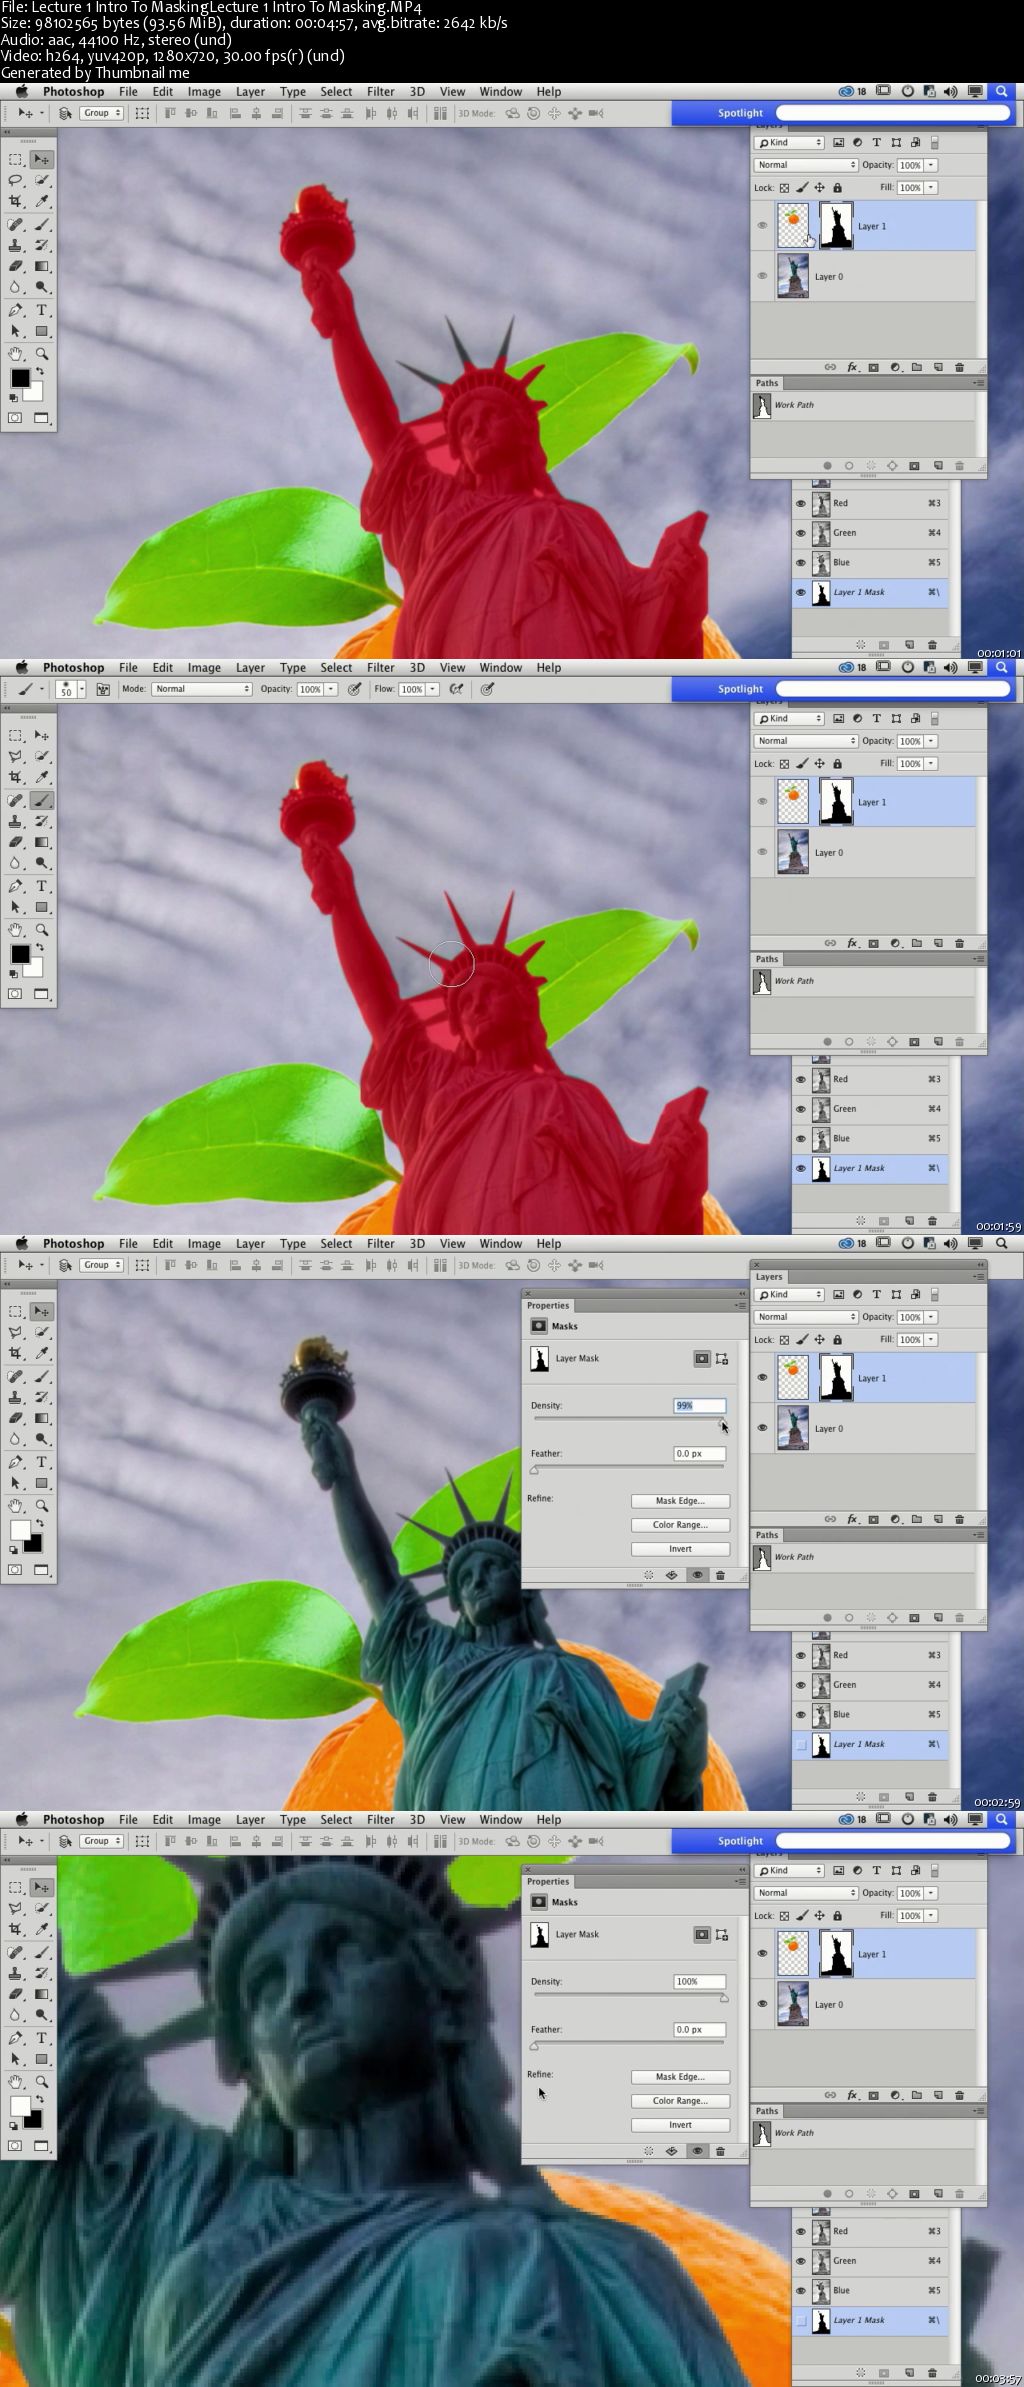
Task: Toggle Blue channel visibility in the 00:02:59 frame
Action: point(801,1714)
